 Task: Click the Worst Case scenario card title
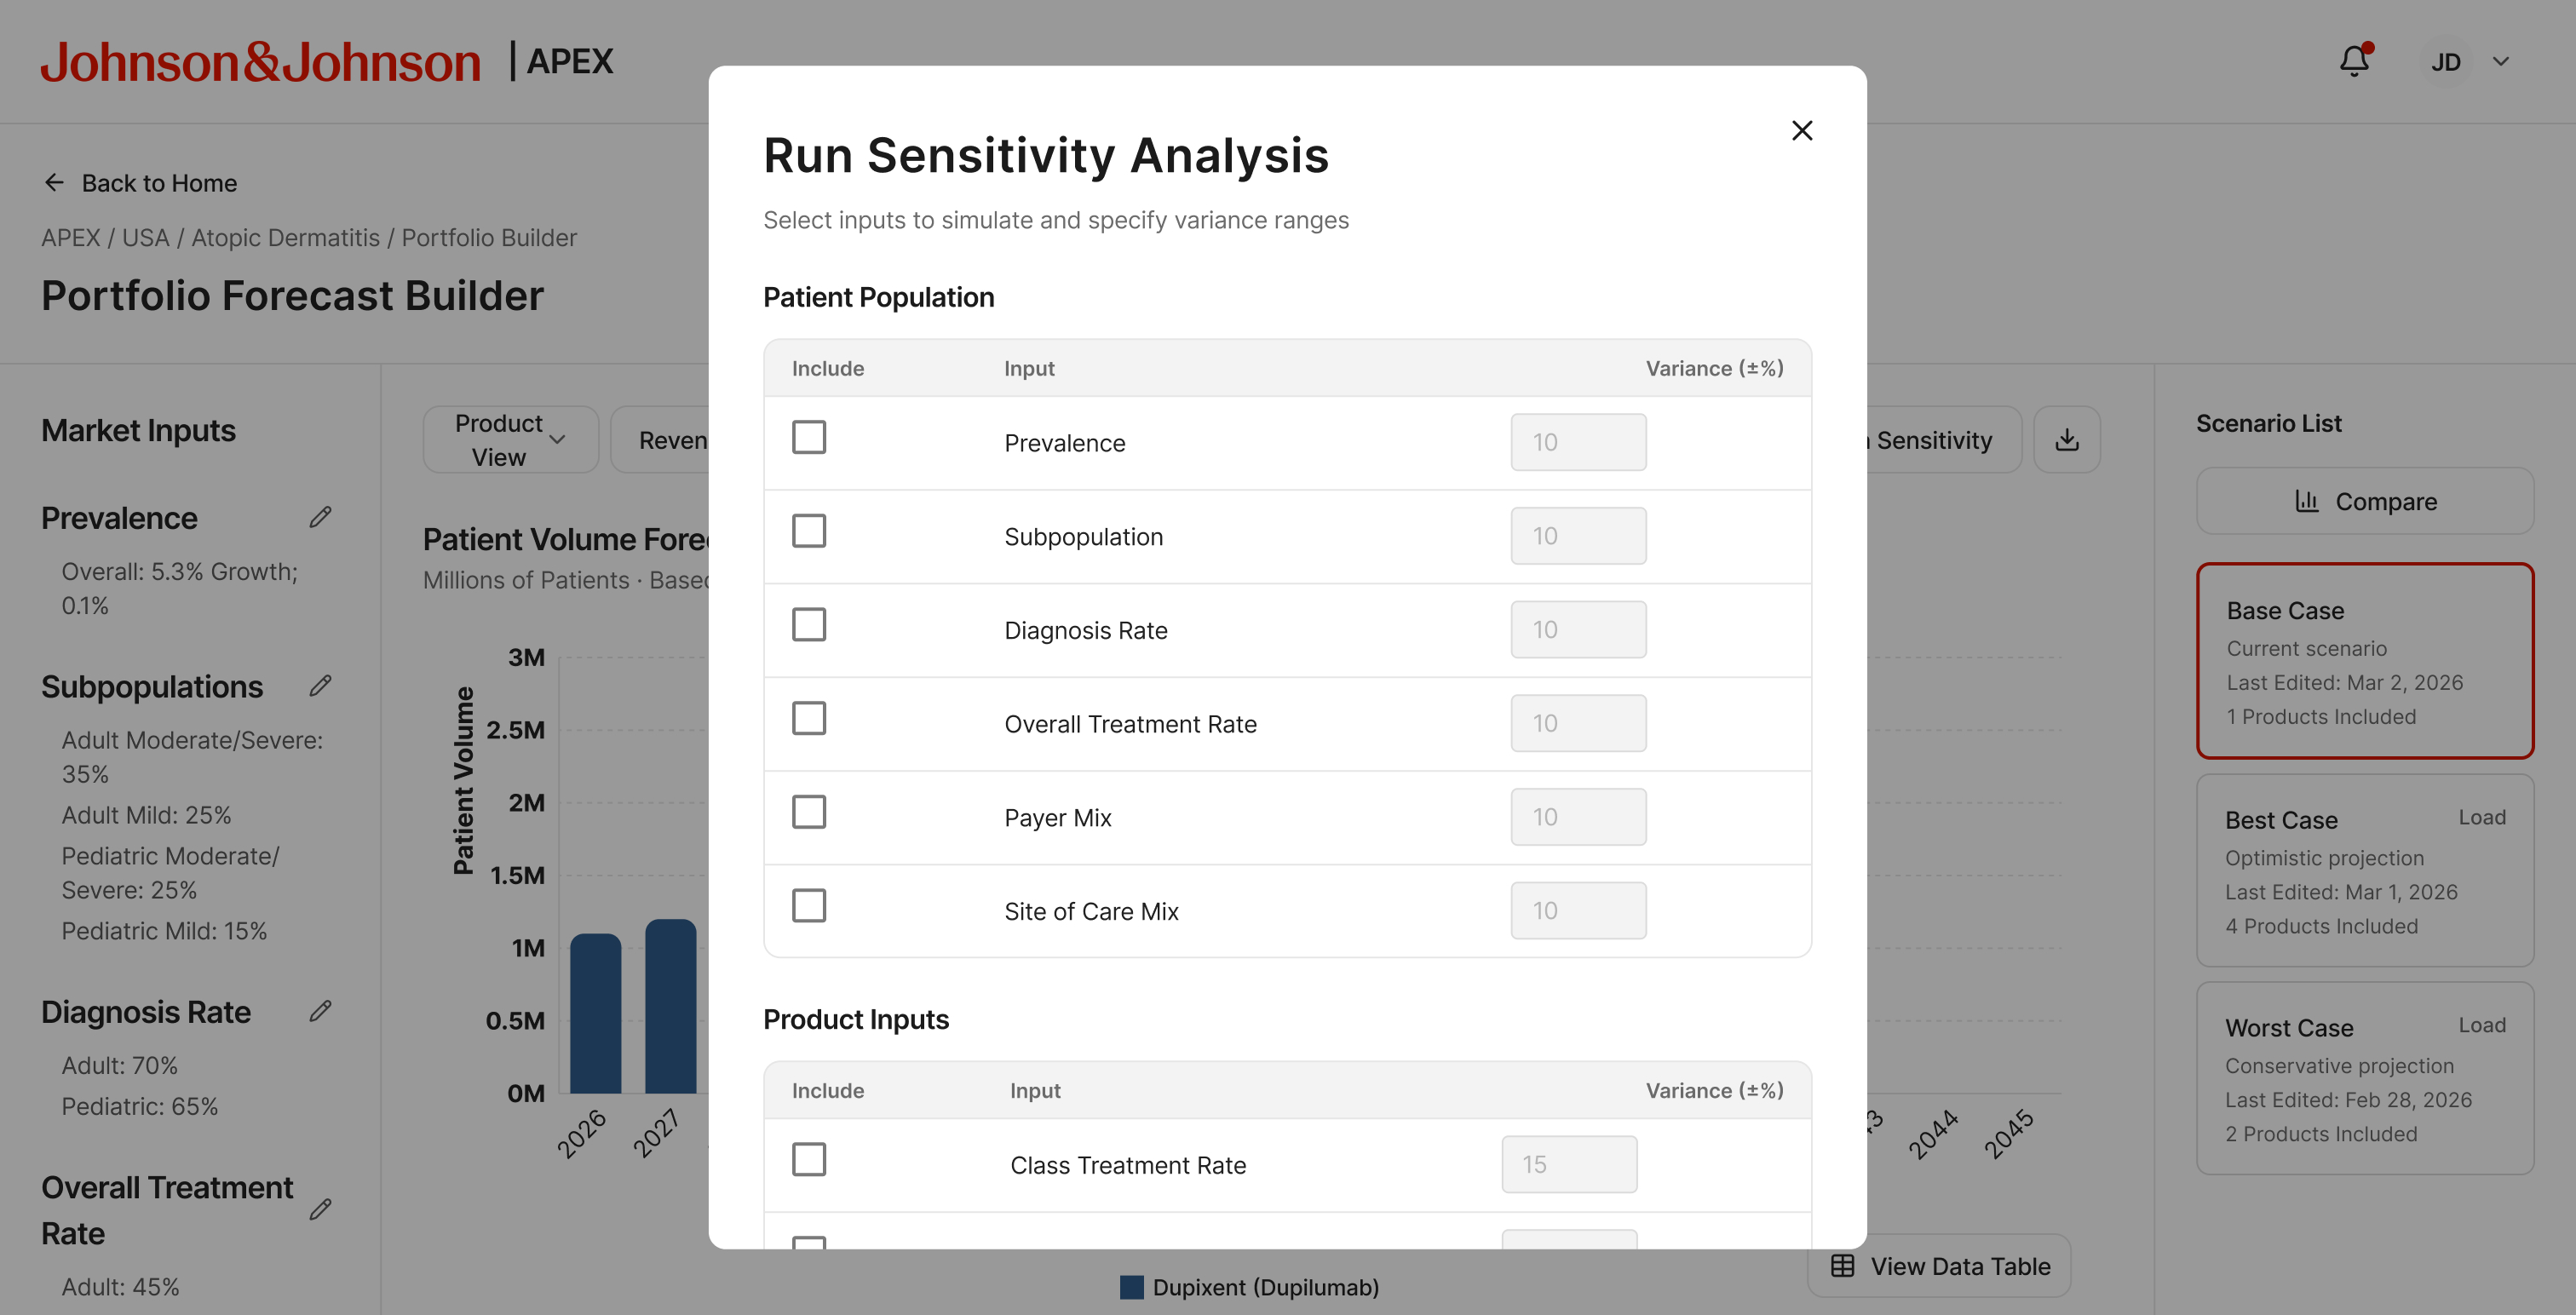[x=2289, y=1028]
